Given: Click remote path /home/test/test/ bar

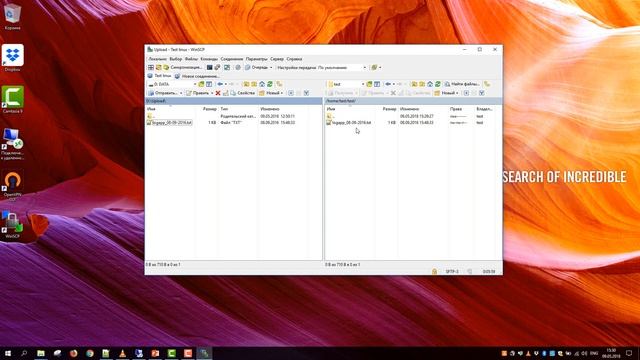Looking at the screenshot, I should (413, 101).
